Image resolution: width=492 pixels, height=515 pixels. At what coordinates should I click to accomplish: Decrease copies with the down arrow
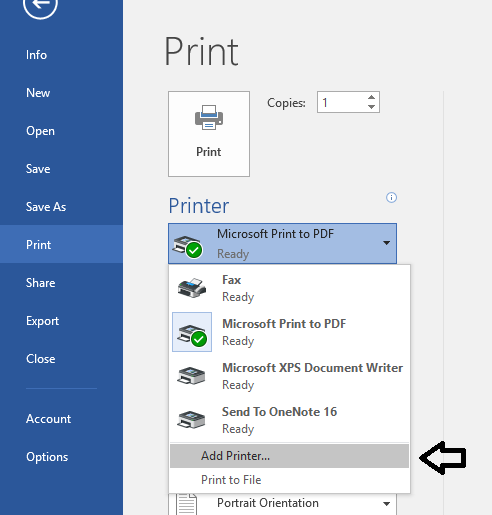pos(371,107)
